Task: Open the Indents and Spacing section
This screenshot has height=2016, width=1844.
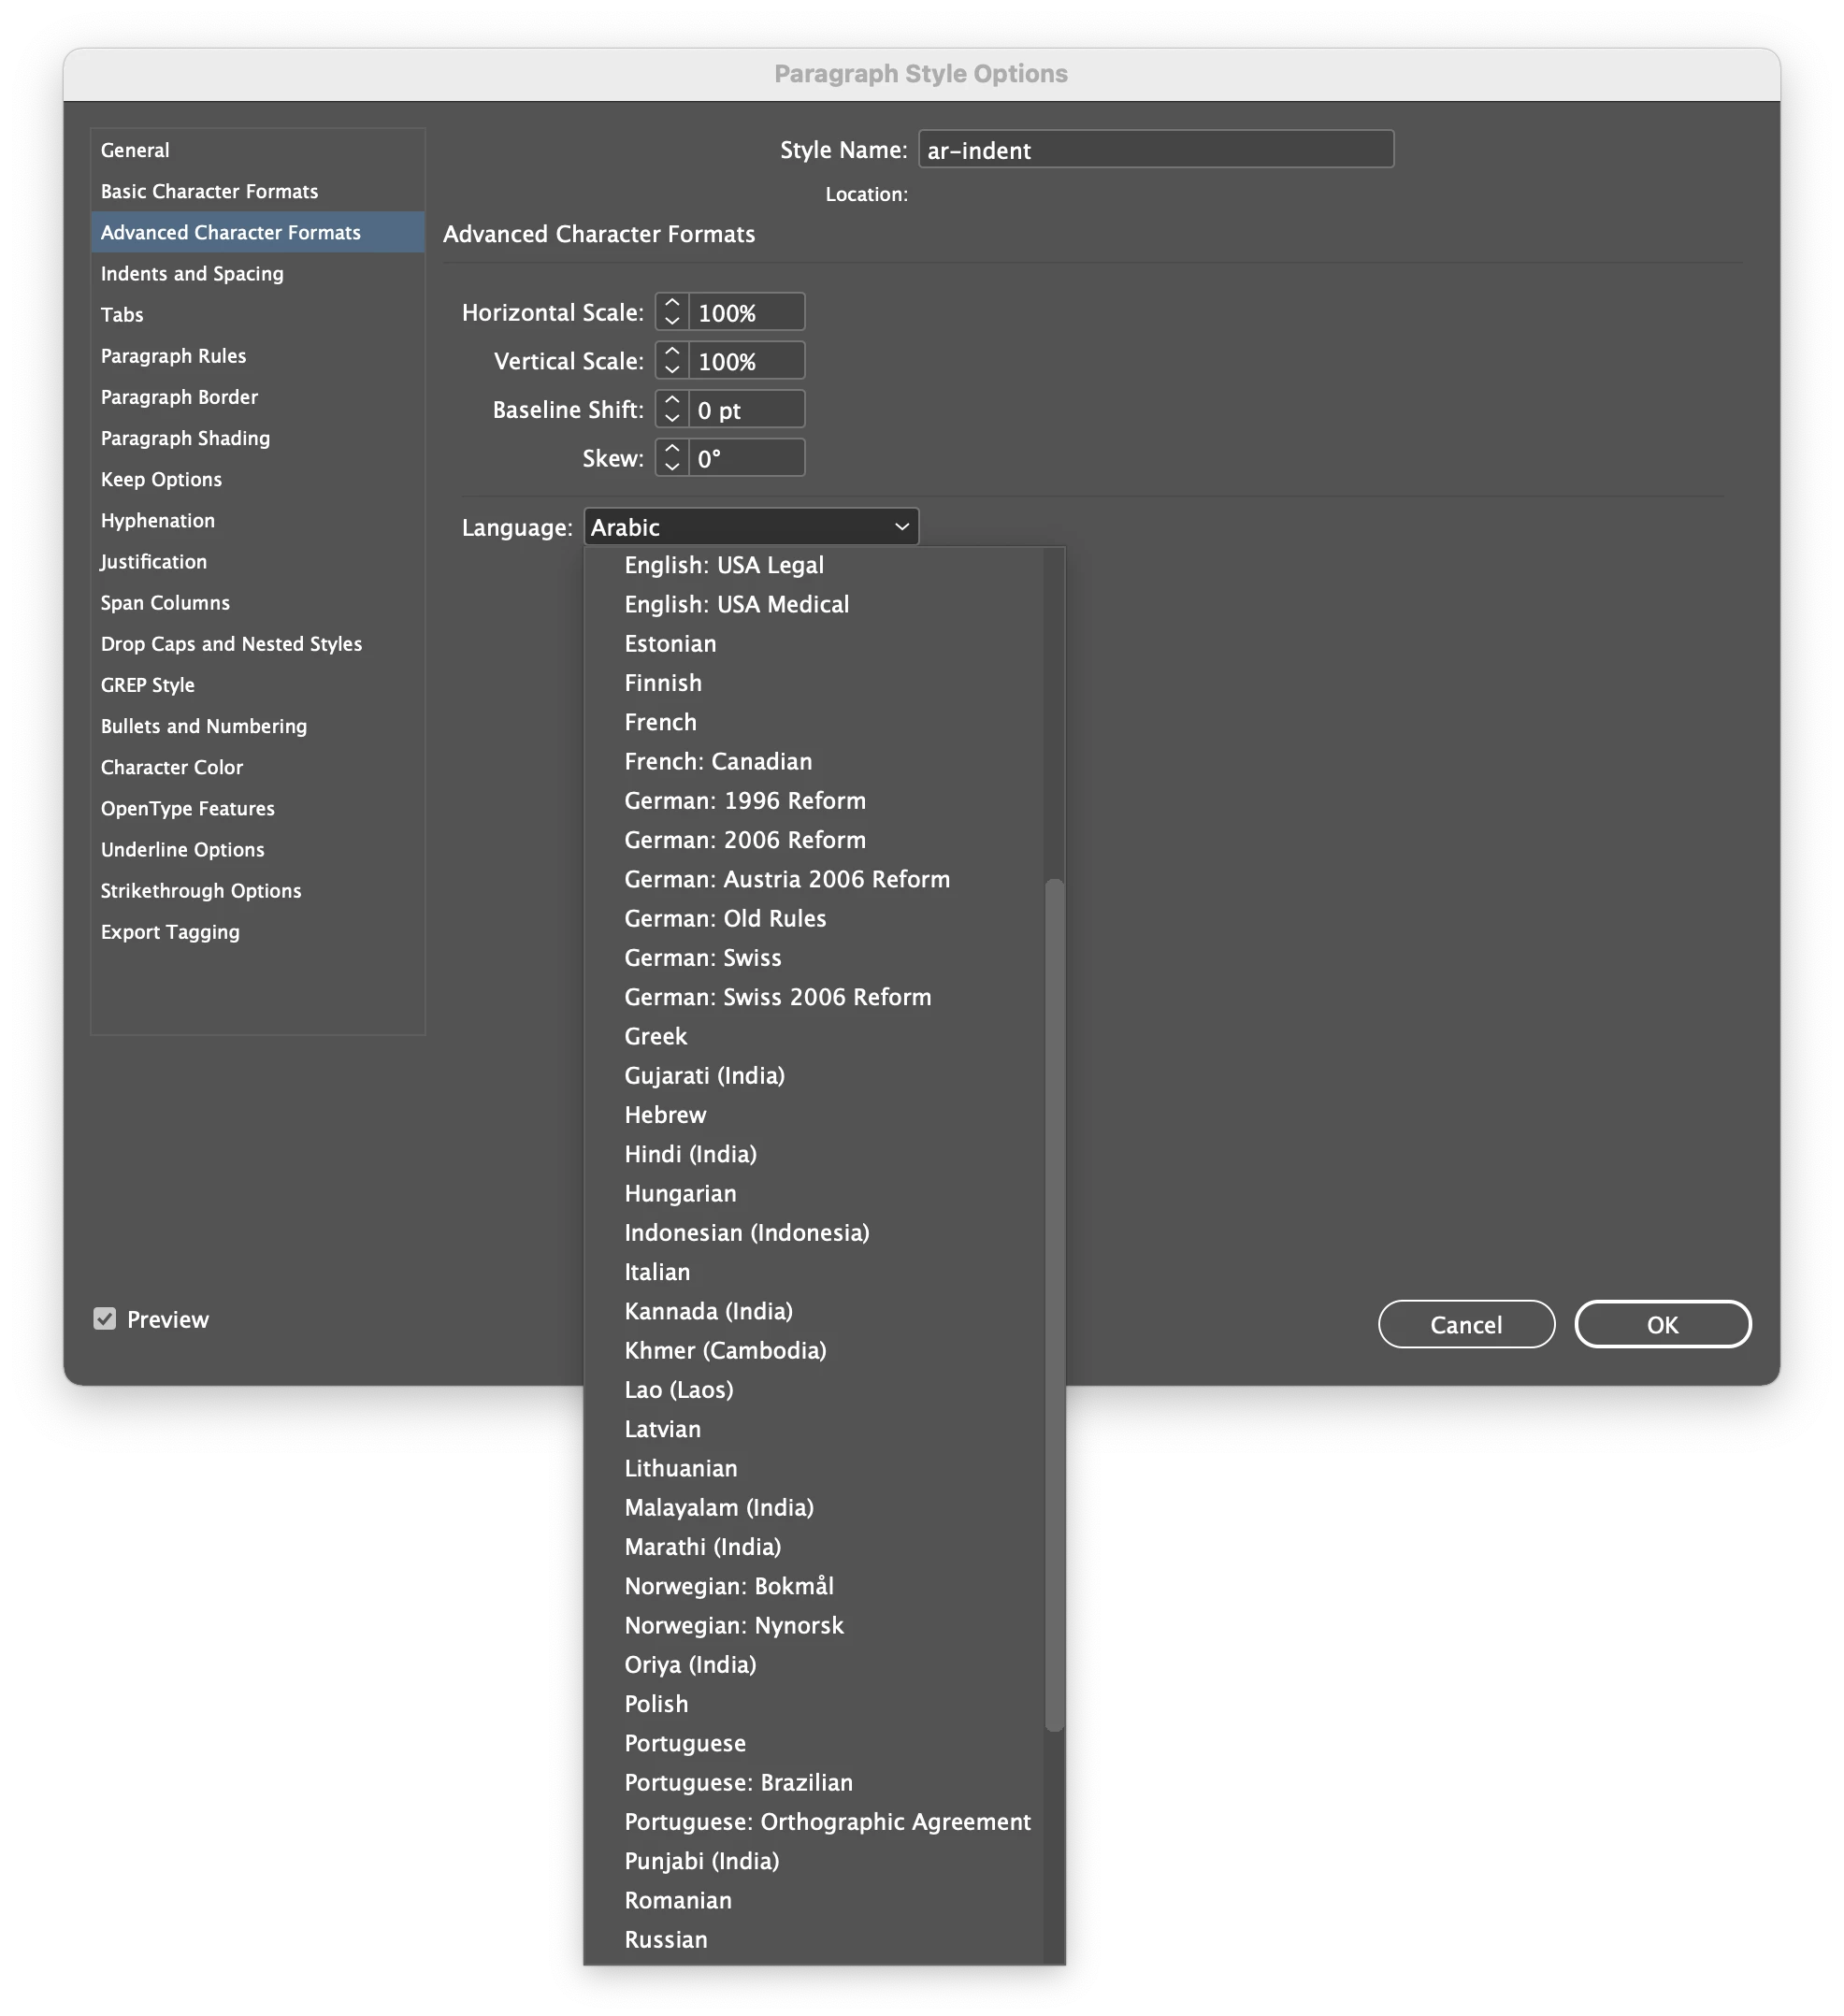Action: (192, 274)
